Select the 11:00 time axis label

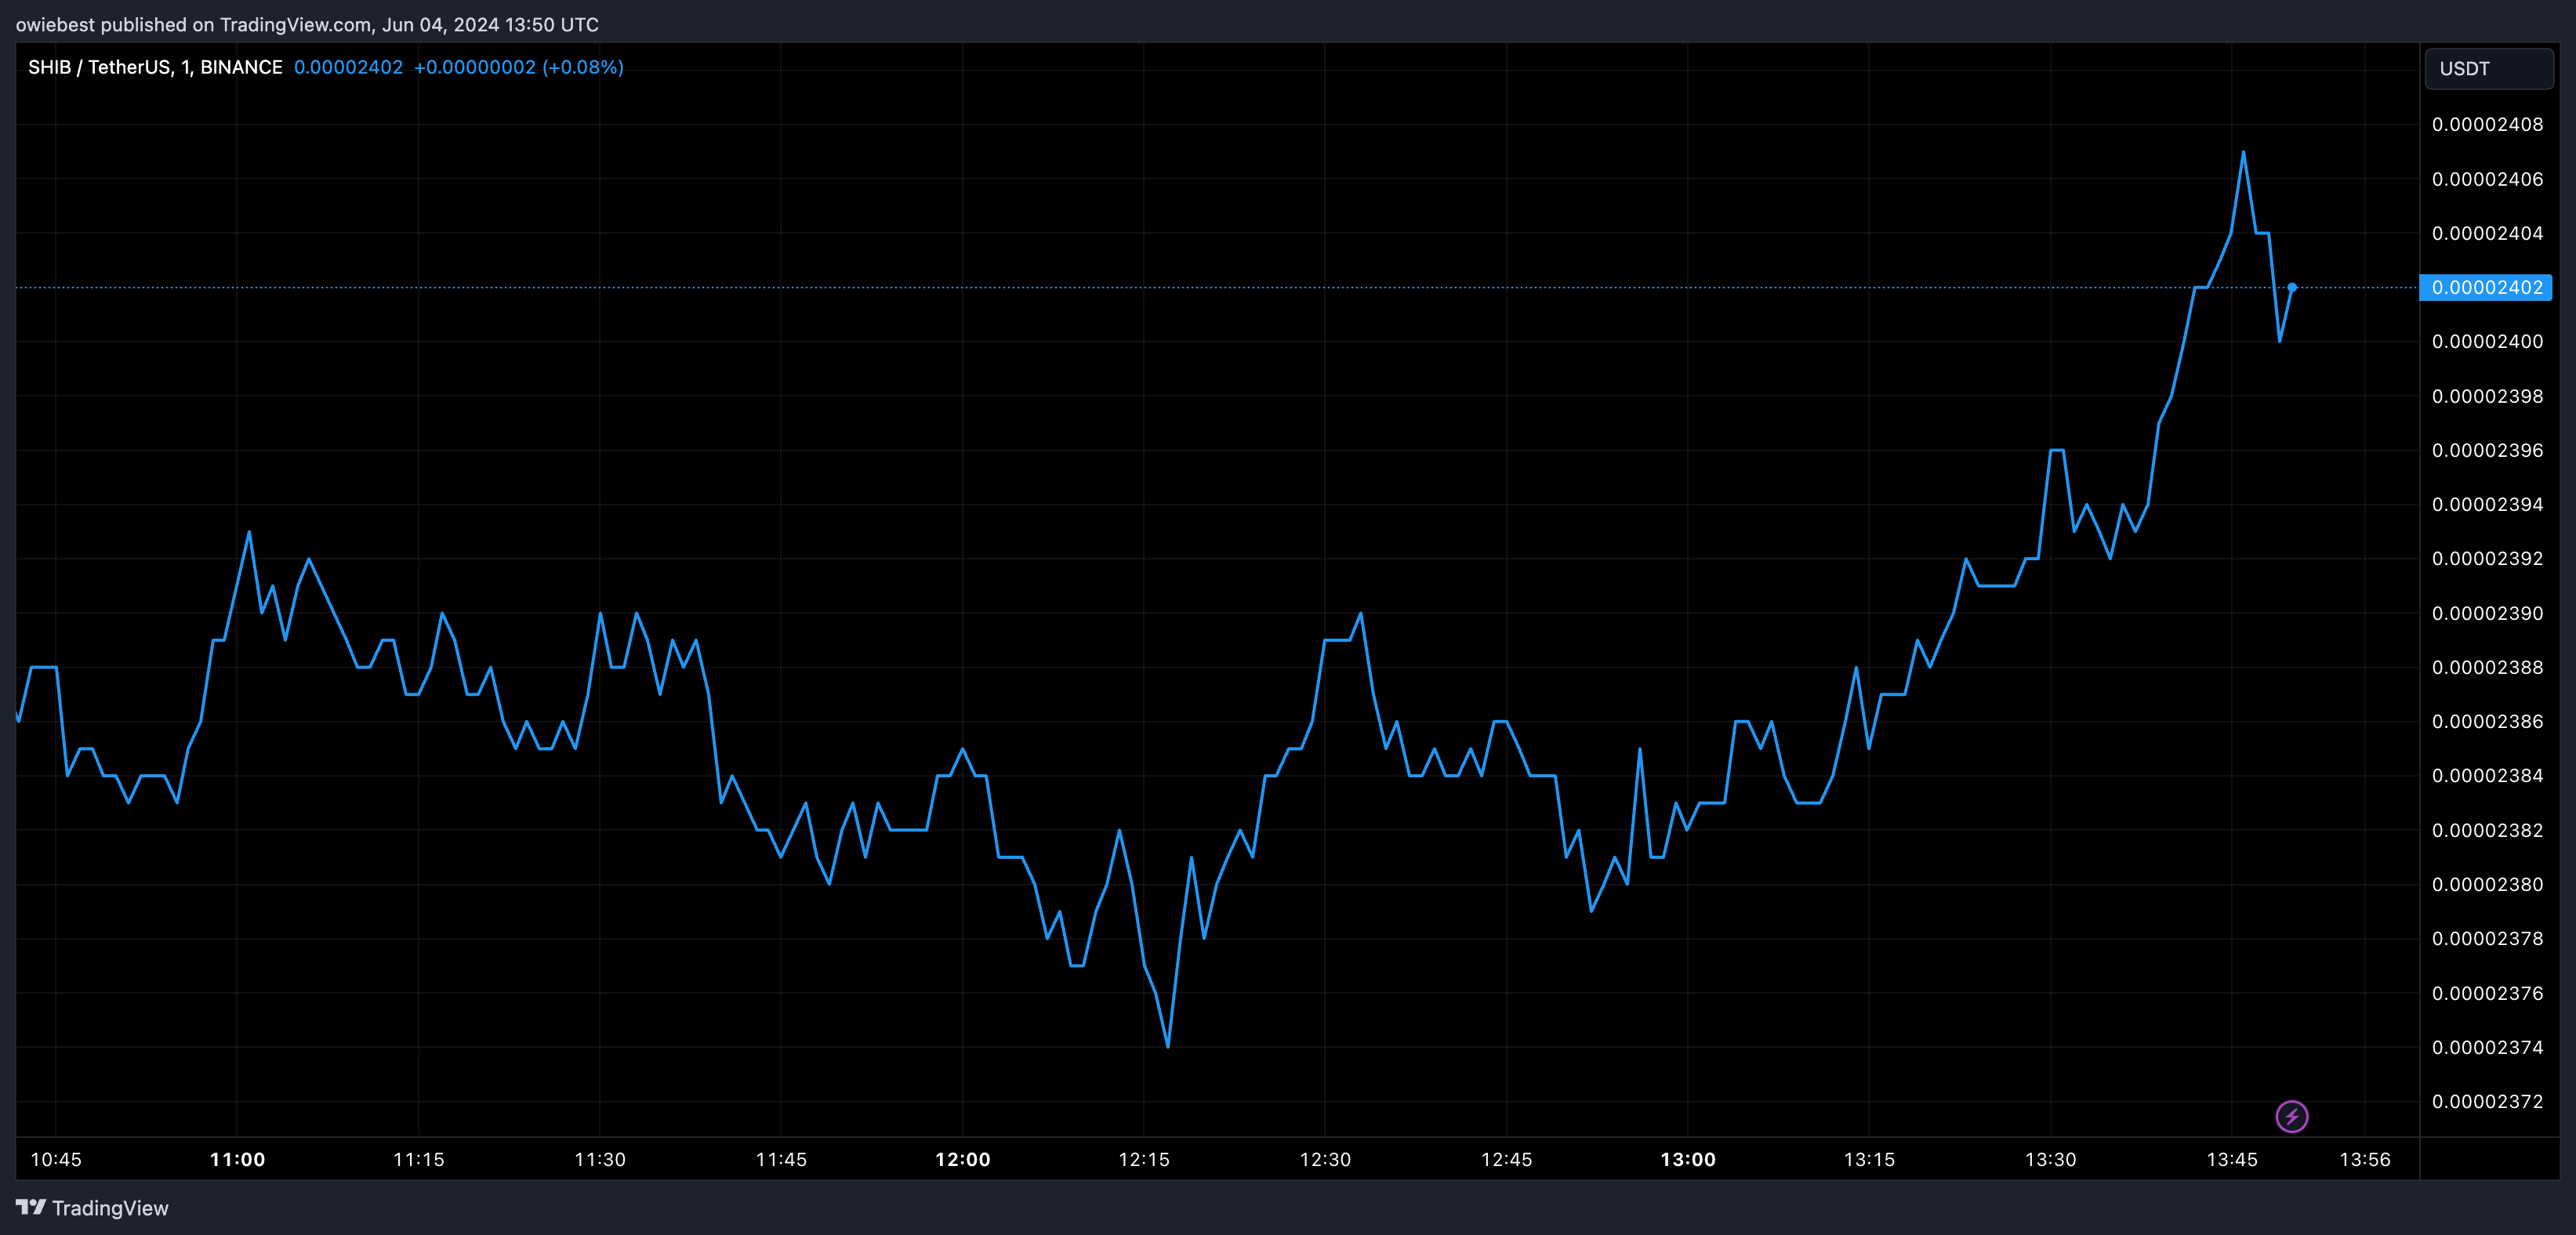click(x=237, y=1160)
